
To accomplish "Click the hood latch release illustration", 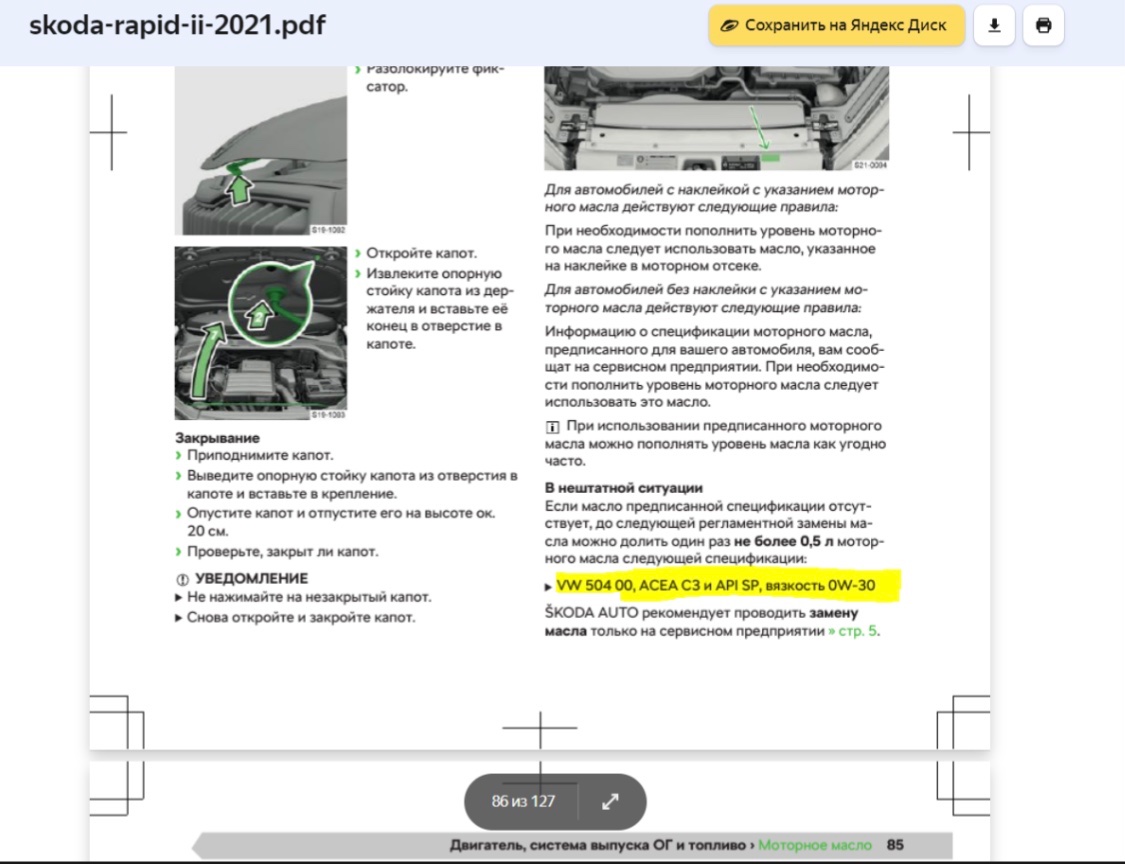I will coord(260,151).
